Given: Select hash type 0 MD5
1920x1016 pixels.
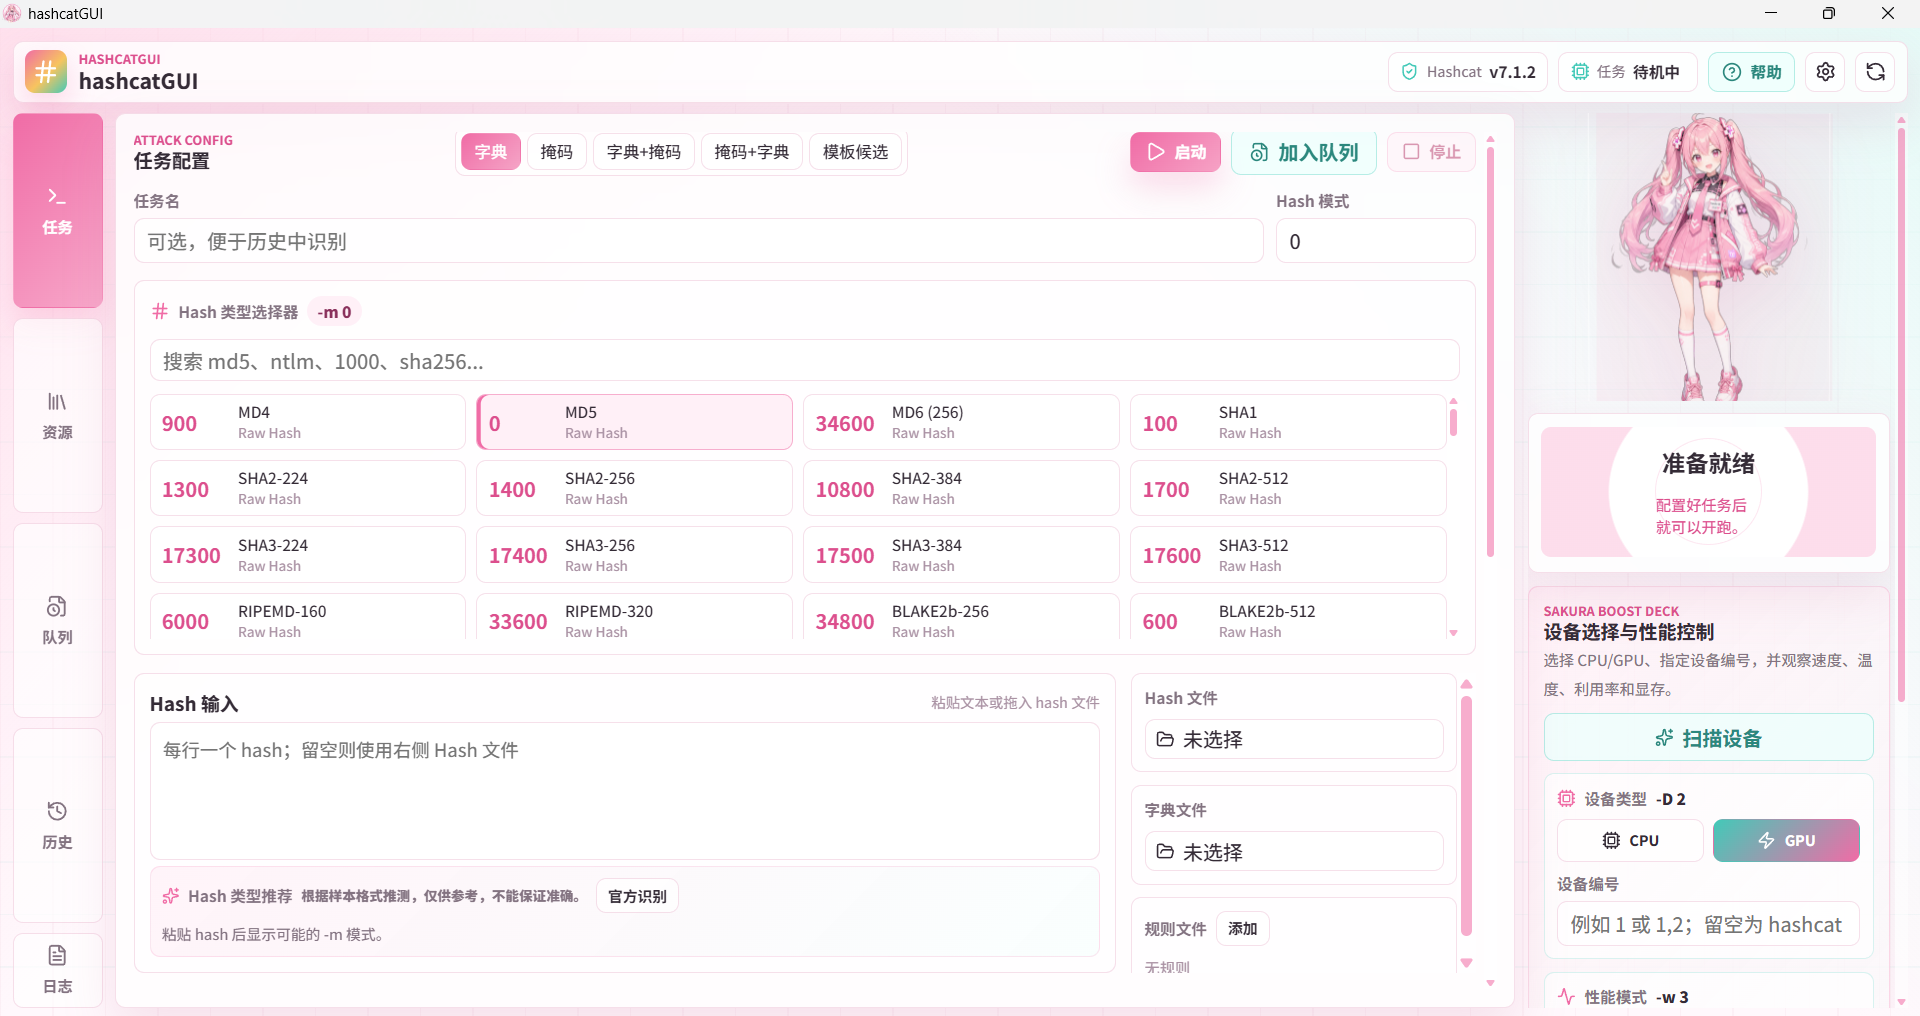Looking at the screenshot, I should (x=635, y=422).
